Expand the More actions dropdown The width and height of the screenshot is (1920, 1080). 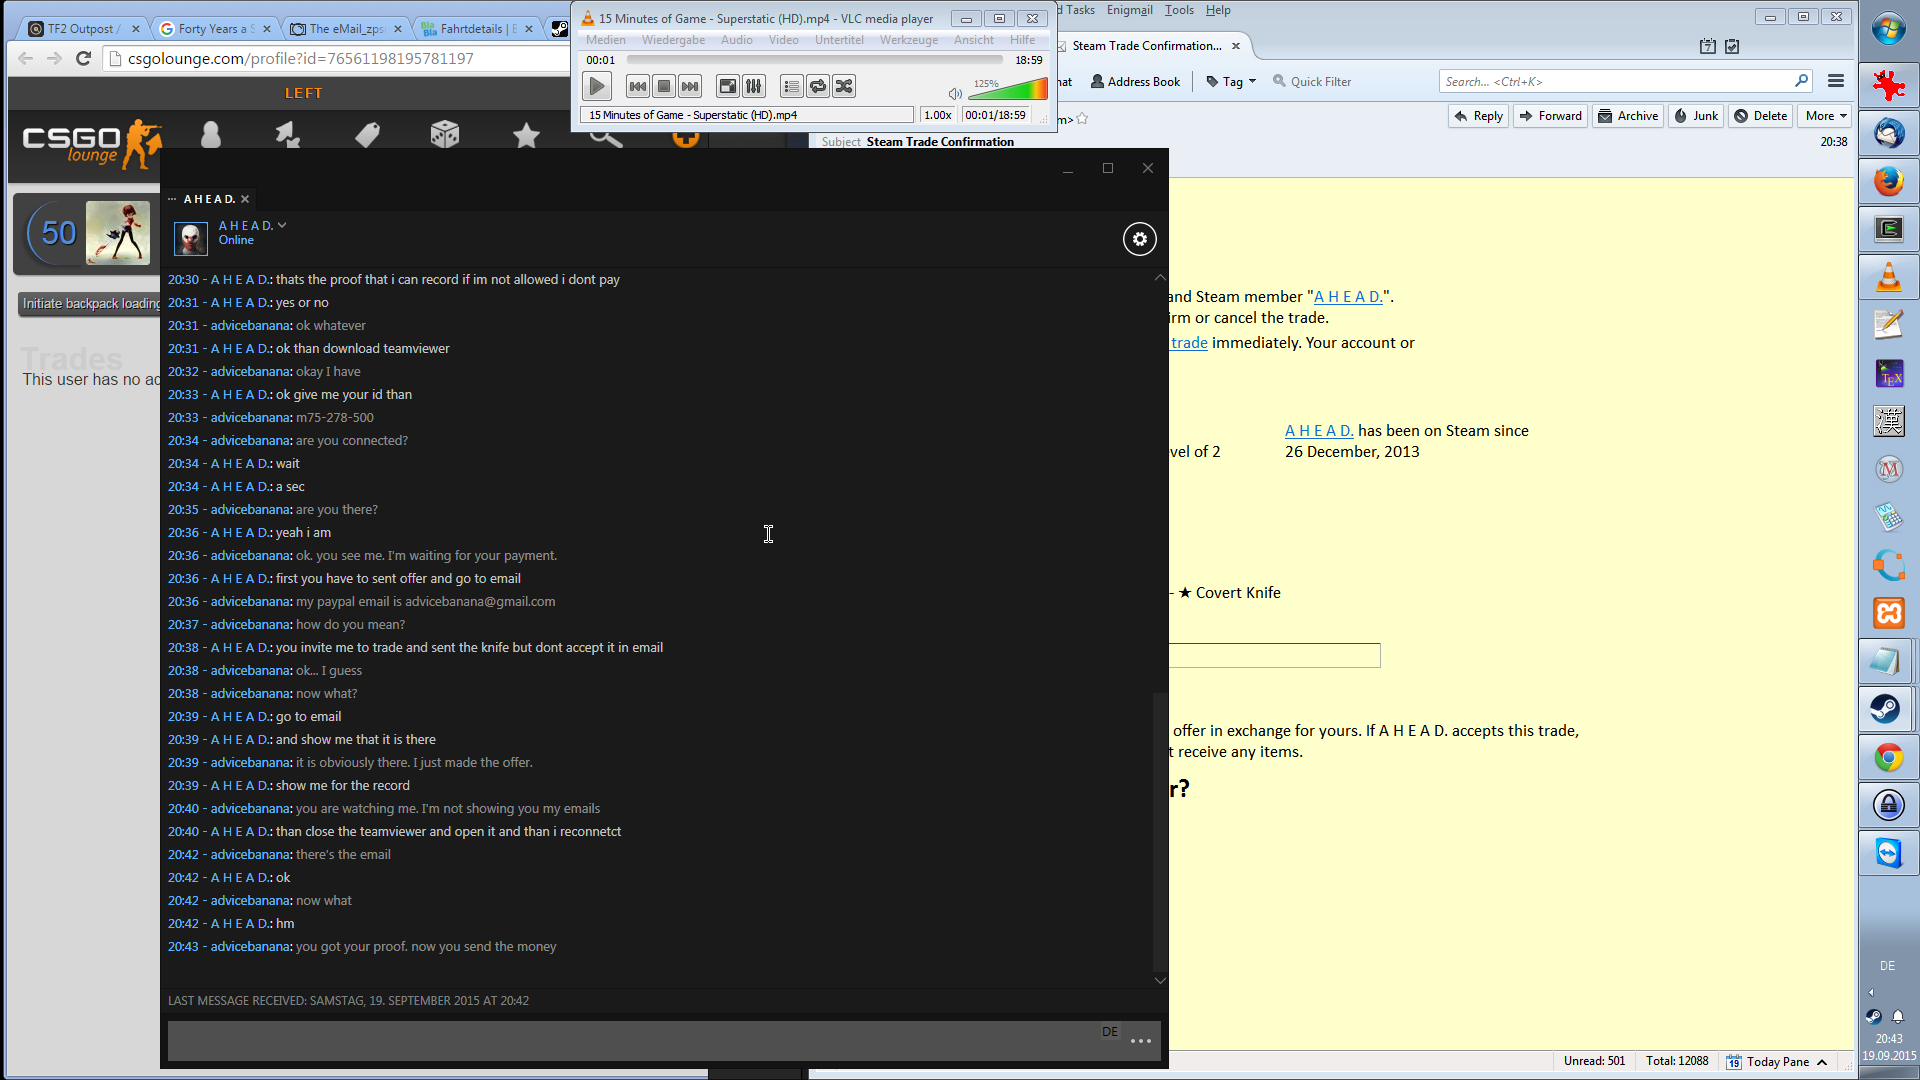click(1825, 116)
